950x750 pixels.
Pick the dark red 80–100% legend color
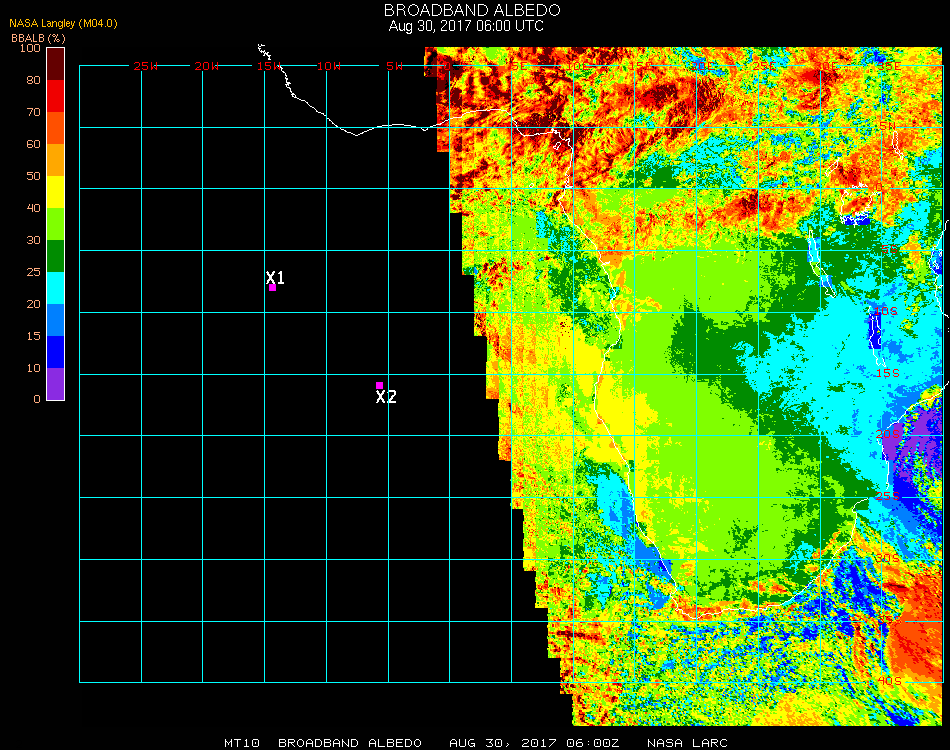(x=56, y=64)
